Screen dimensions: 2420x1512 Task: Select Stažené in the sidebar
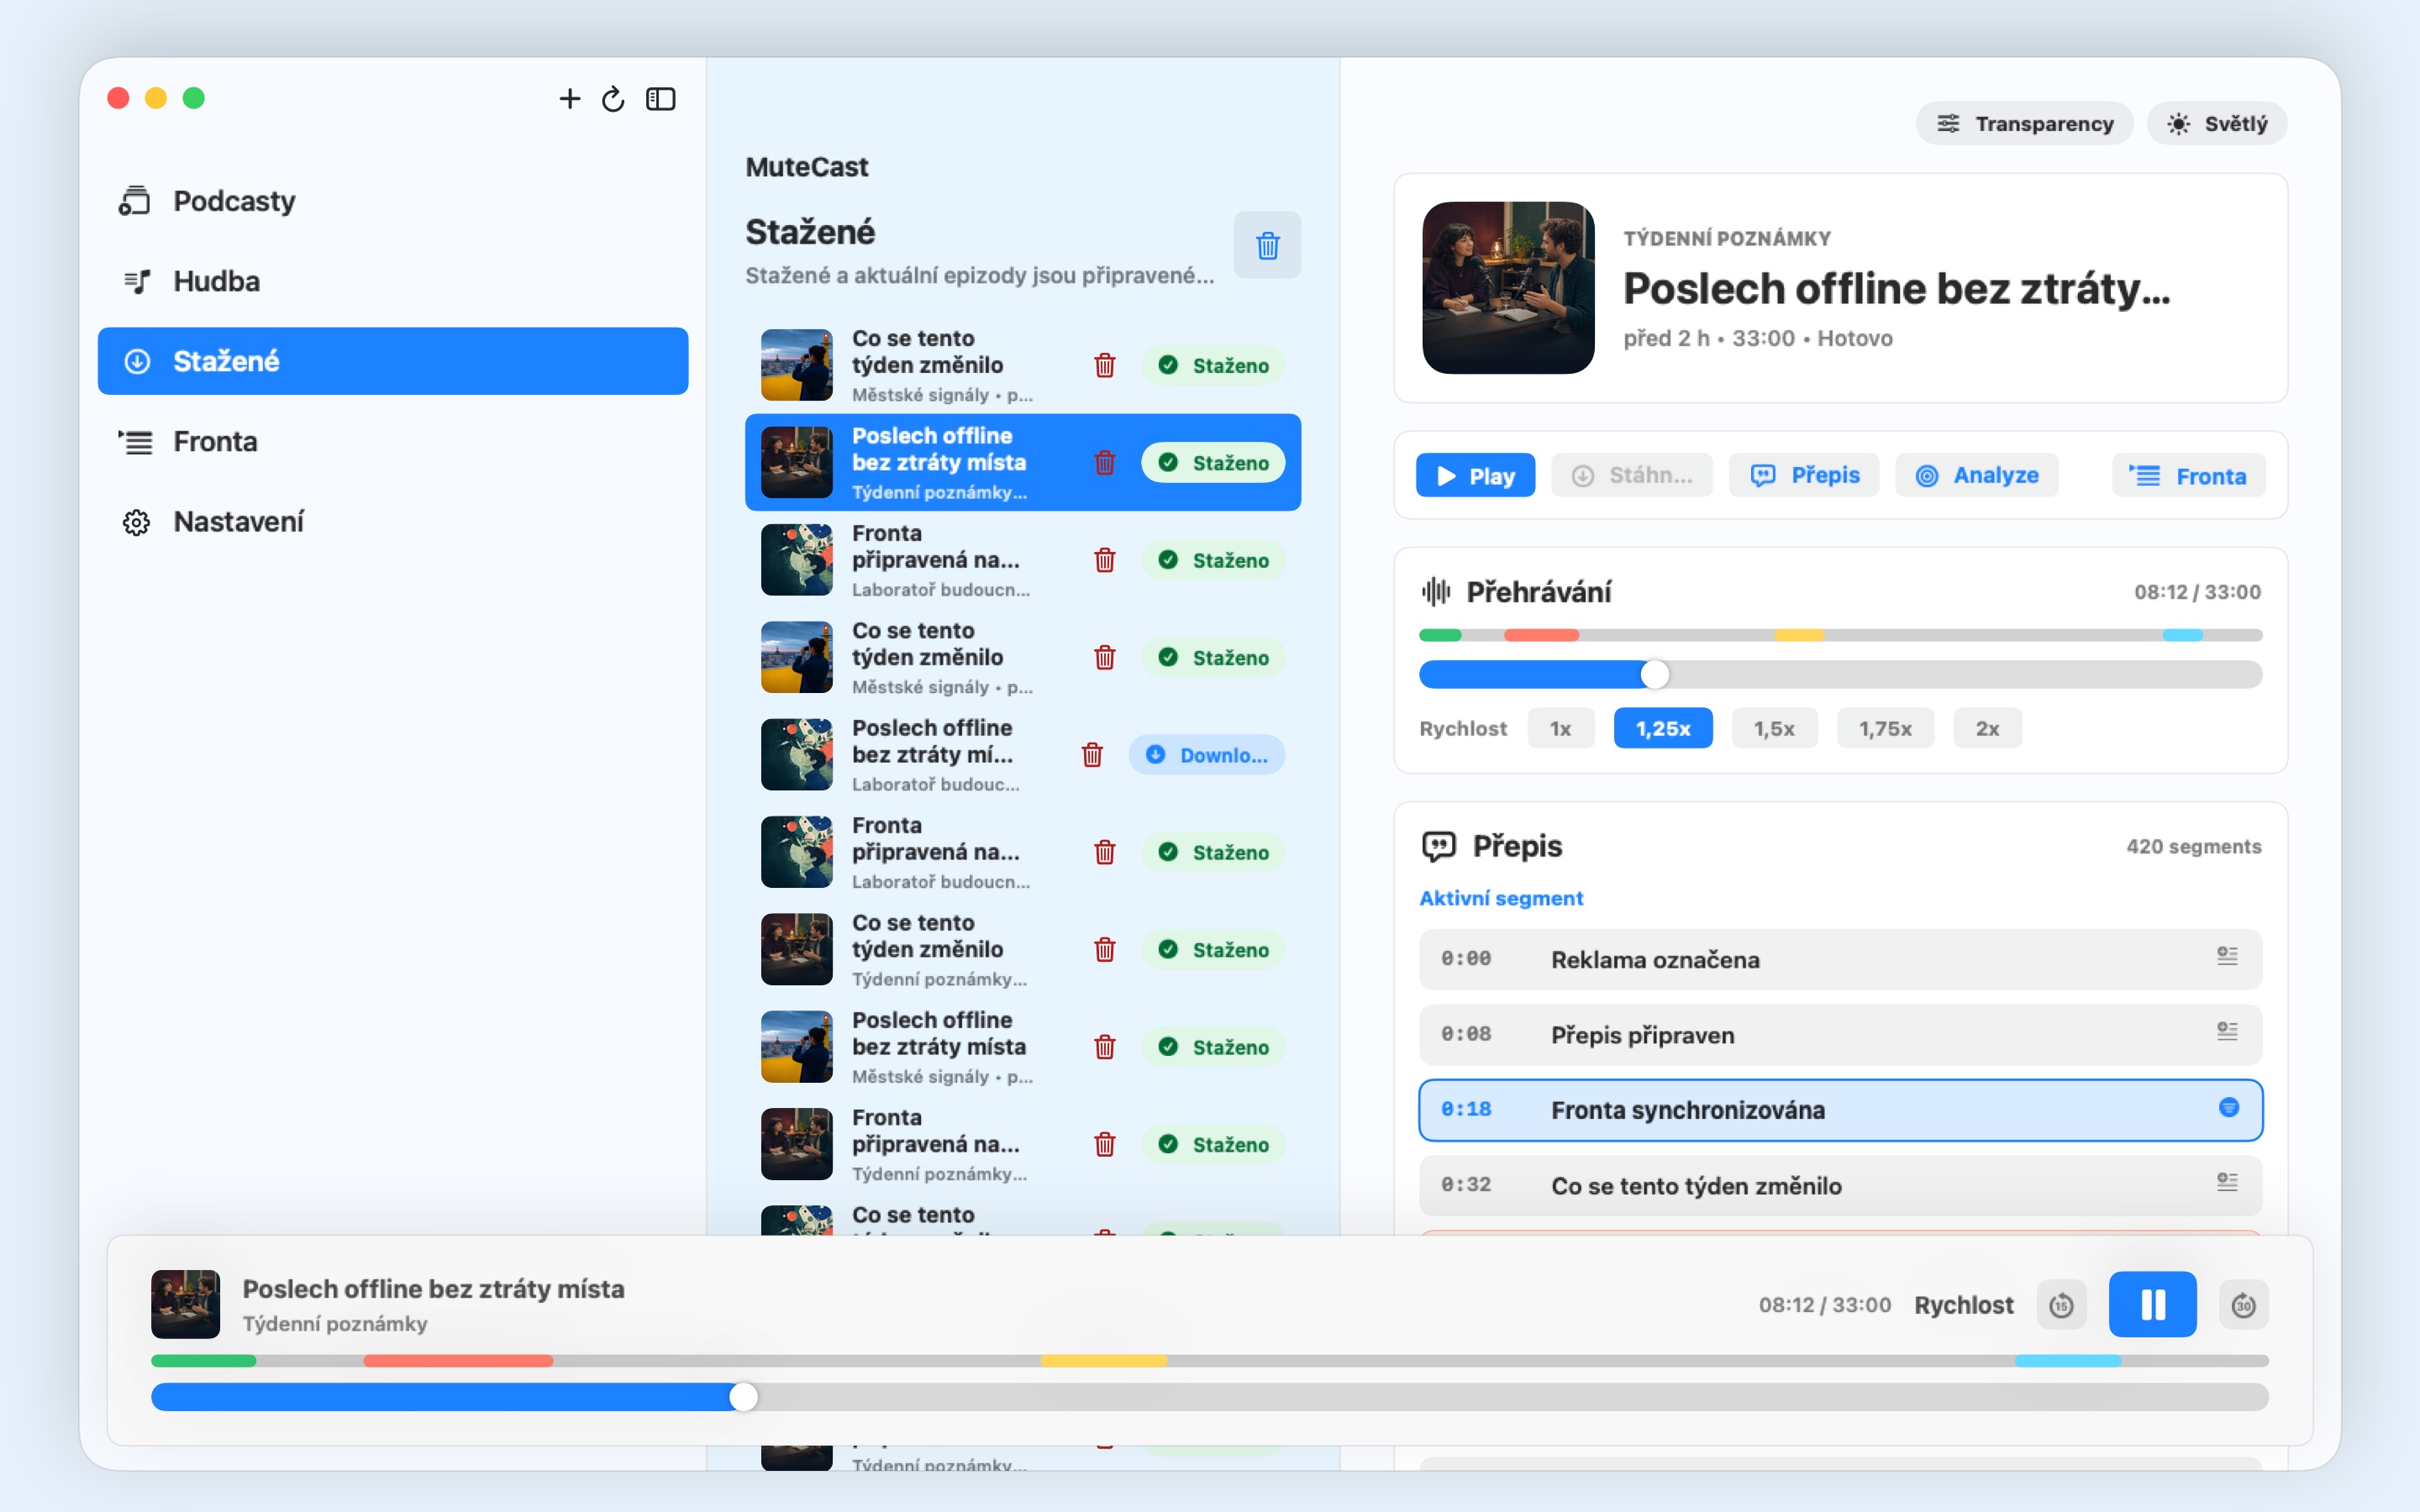coord(393,361)
